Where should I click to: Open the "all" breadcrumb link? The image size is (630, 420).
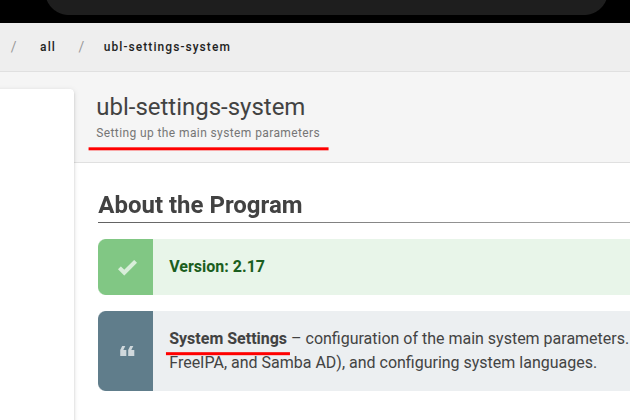click(x=48, y=47)
